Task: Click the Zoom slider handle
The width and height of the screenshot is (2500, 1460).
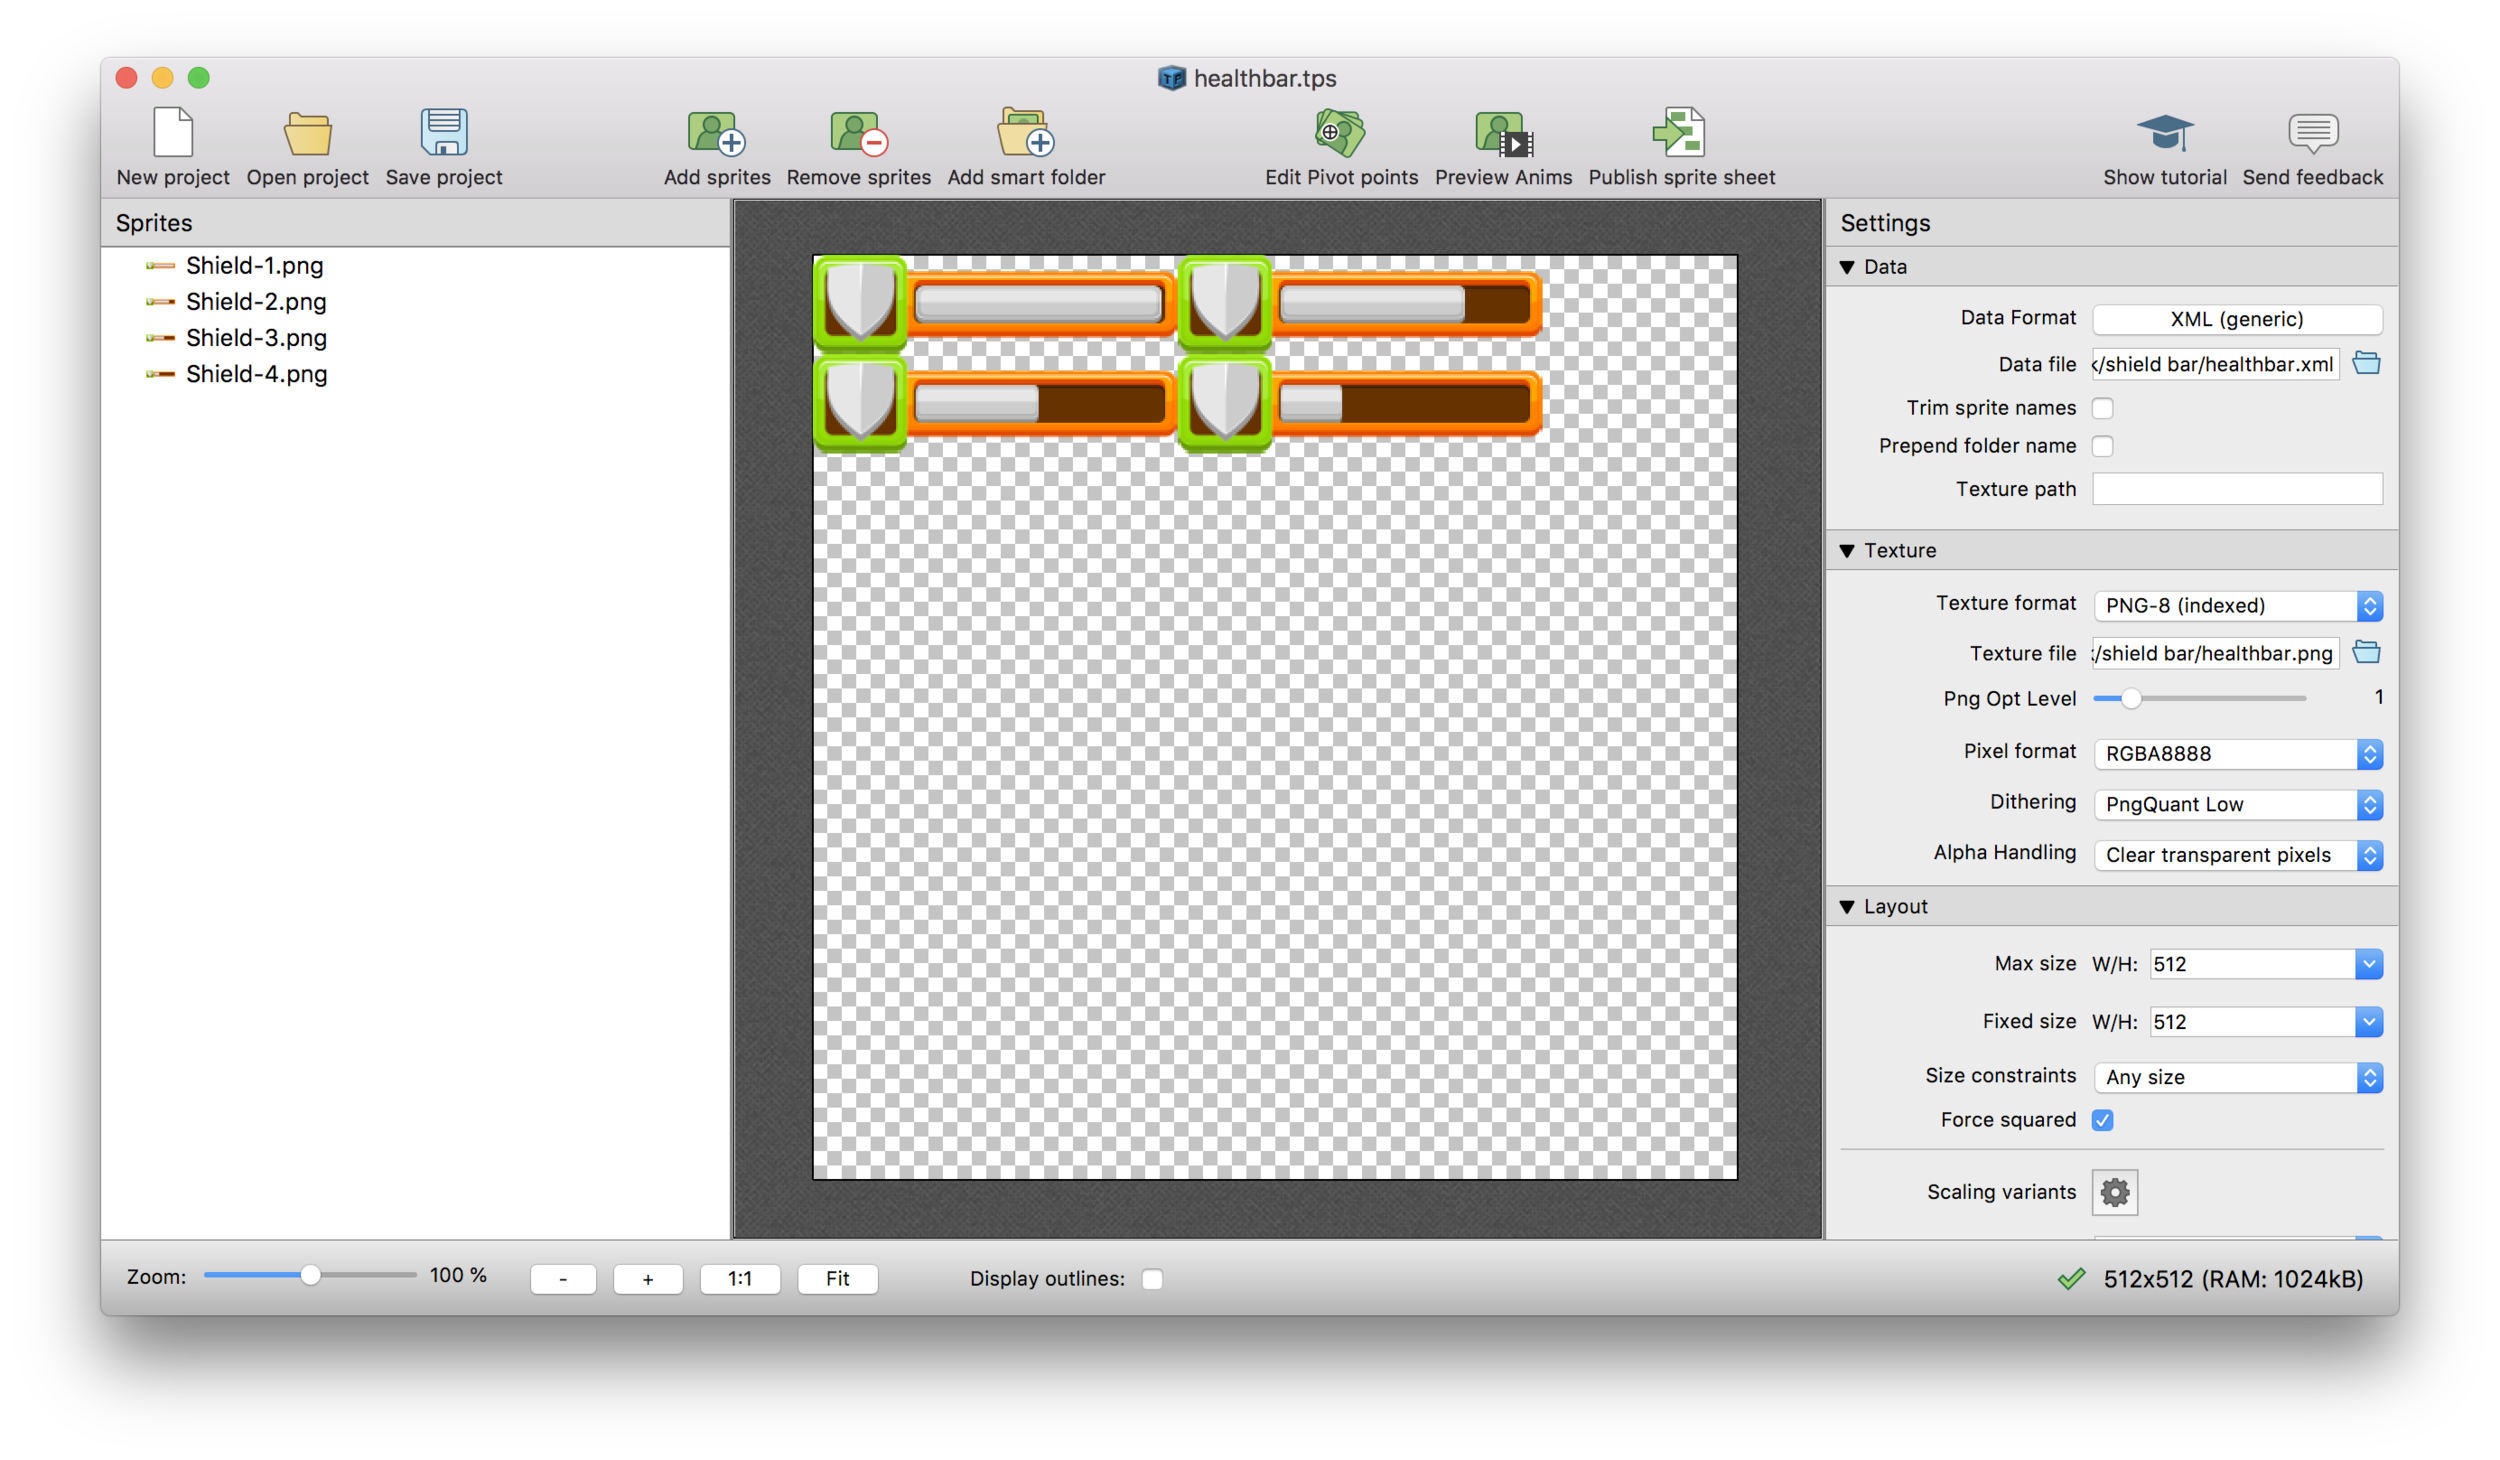Action: pos(310,1275)
